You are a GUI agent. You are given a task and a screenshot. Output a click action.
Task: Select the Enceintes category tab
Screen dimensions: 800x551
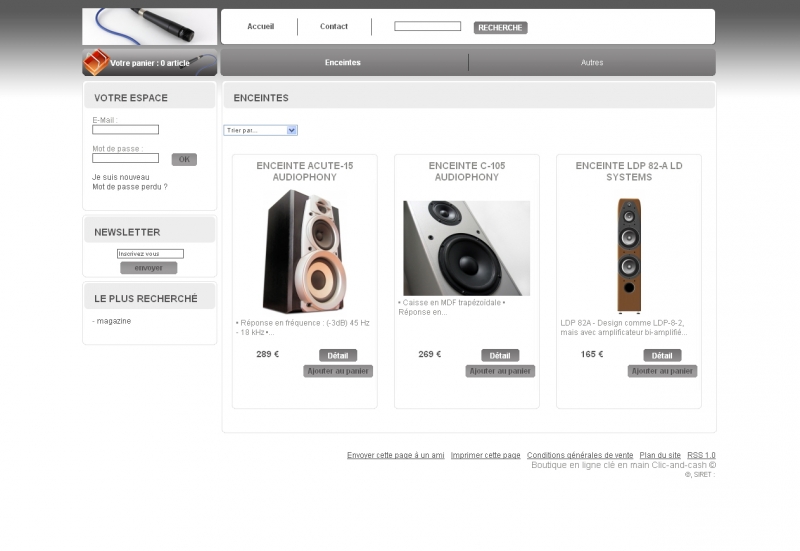342,62
